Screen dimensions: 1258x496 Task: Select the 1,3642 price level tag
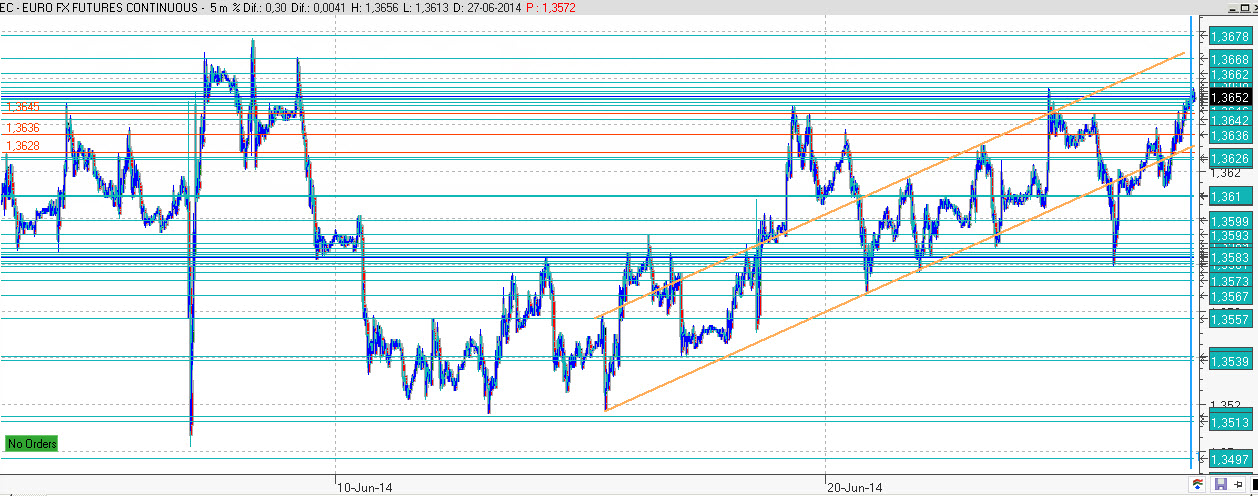pos(1229,120)
